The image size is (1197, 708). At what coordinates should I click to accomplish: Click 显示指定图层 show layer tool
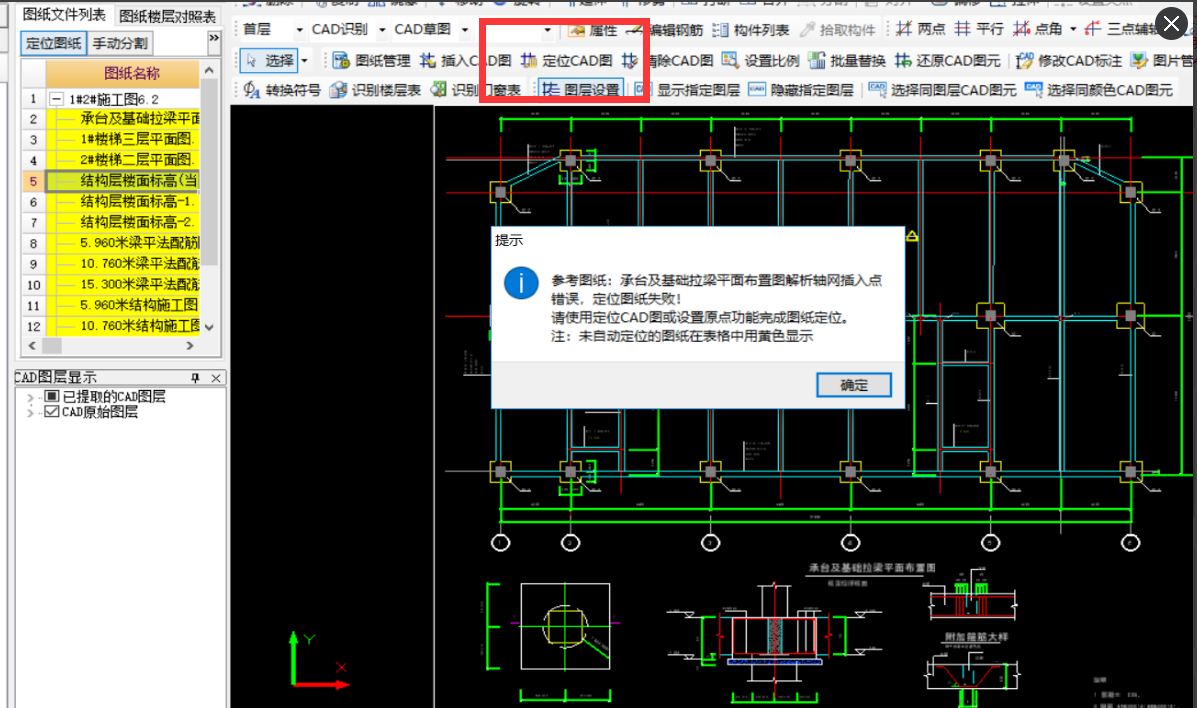tap(687, 90)
